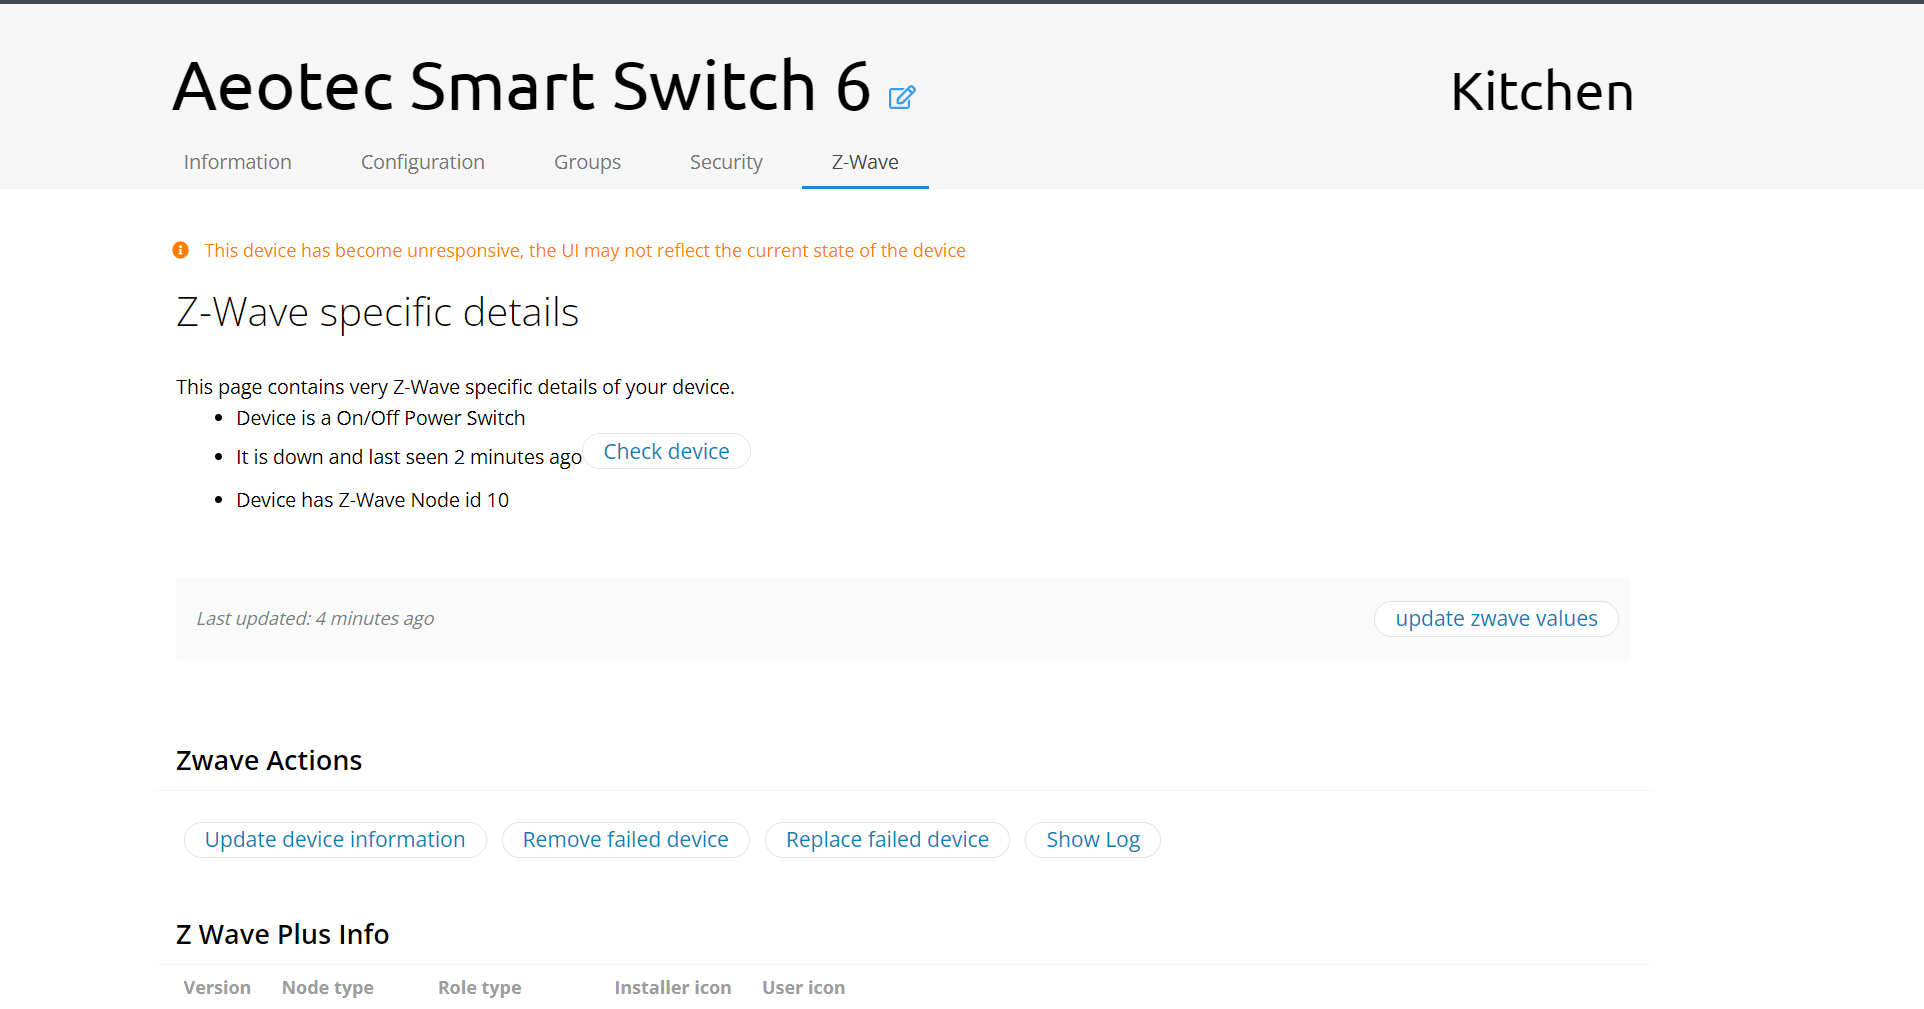Go to the Groups tab
1924x1009 pixels.
[x=587, y=162]
